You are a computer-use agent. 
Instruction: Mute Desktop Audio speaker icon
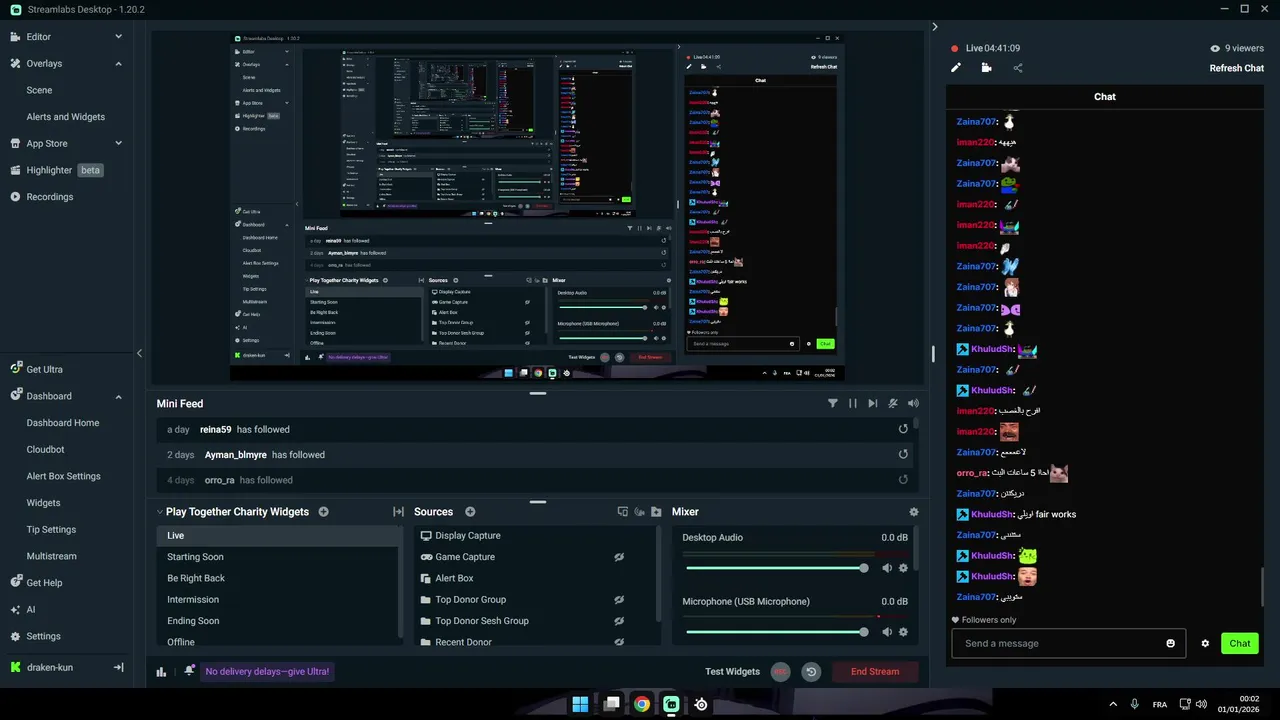point(886,568)
